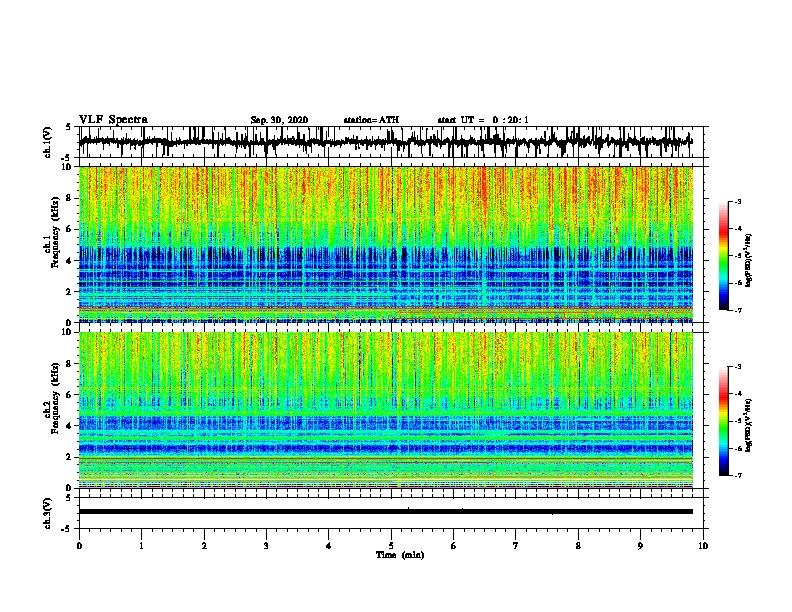Click the -7 label on ch.2 color bar
Viewport: 792px width, 612px height.
[x=738, y=475]
